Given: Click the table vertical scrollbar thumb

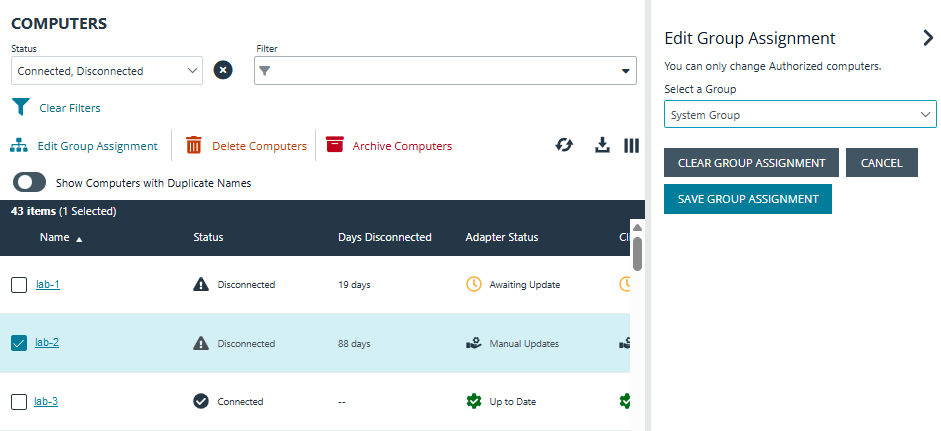Looking at the screenshot, I should pyautogui.click(x=637, y=254).
